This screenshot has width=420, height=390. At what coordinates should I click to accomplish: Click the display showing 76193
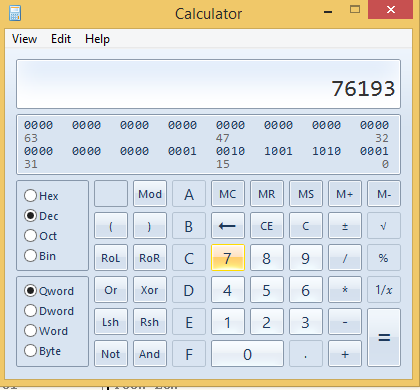tap(208, 84)
